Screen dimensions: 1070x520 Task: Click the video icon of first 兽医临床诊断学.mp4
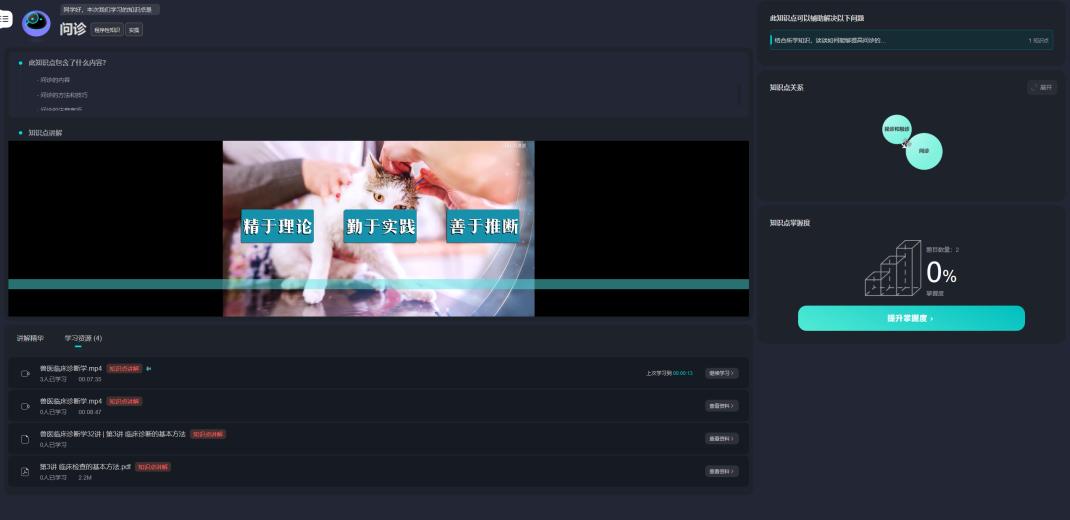(25, 373)
